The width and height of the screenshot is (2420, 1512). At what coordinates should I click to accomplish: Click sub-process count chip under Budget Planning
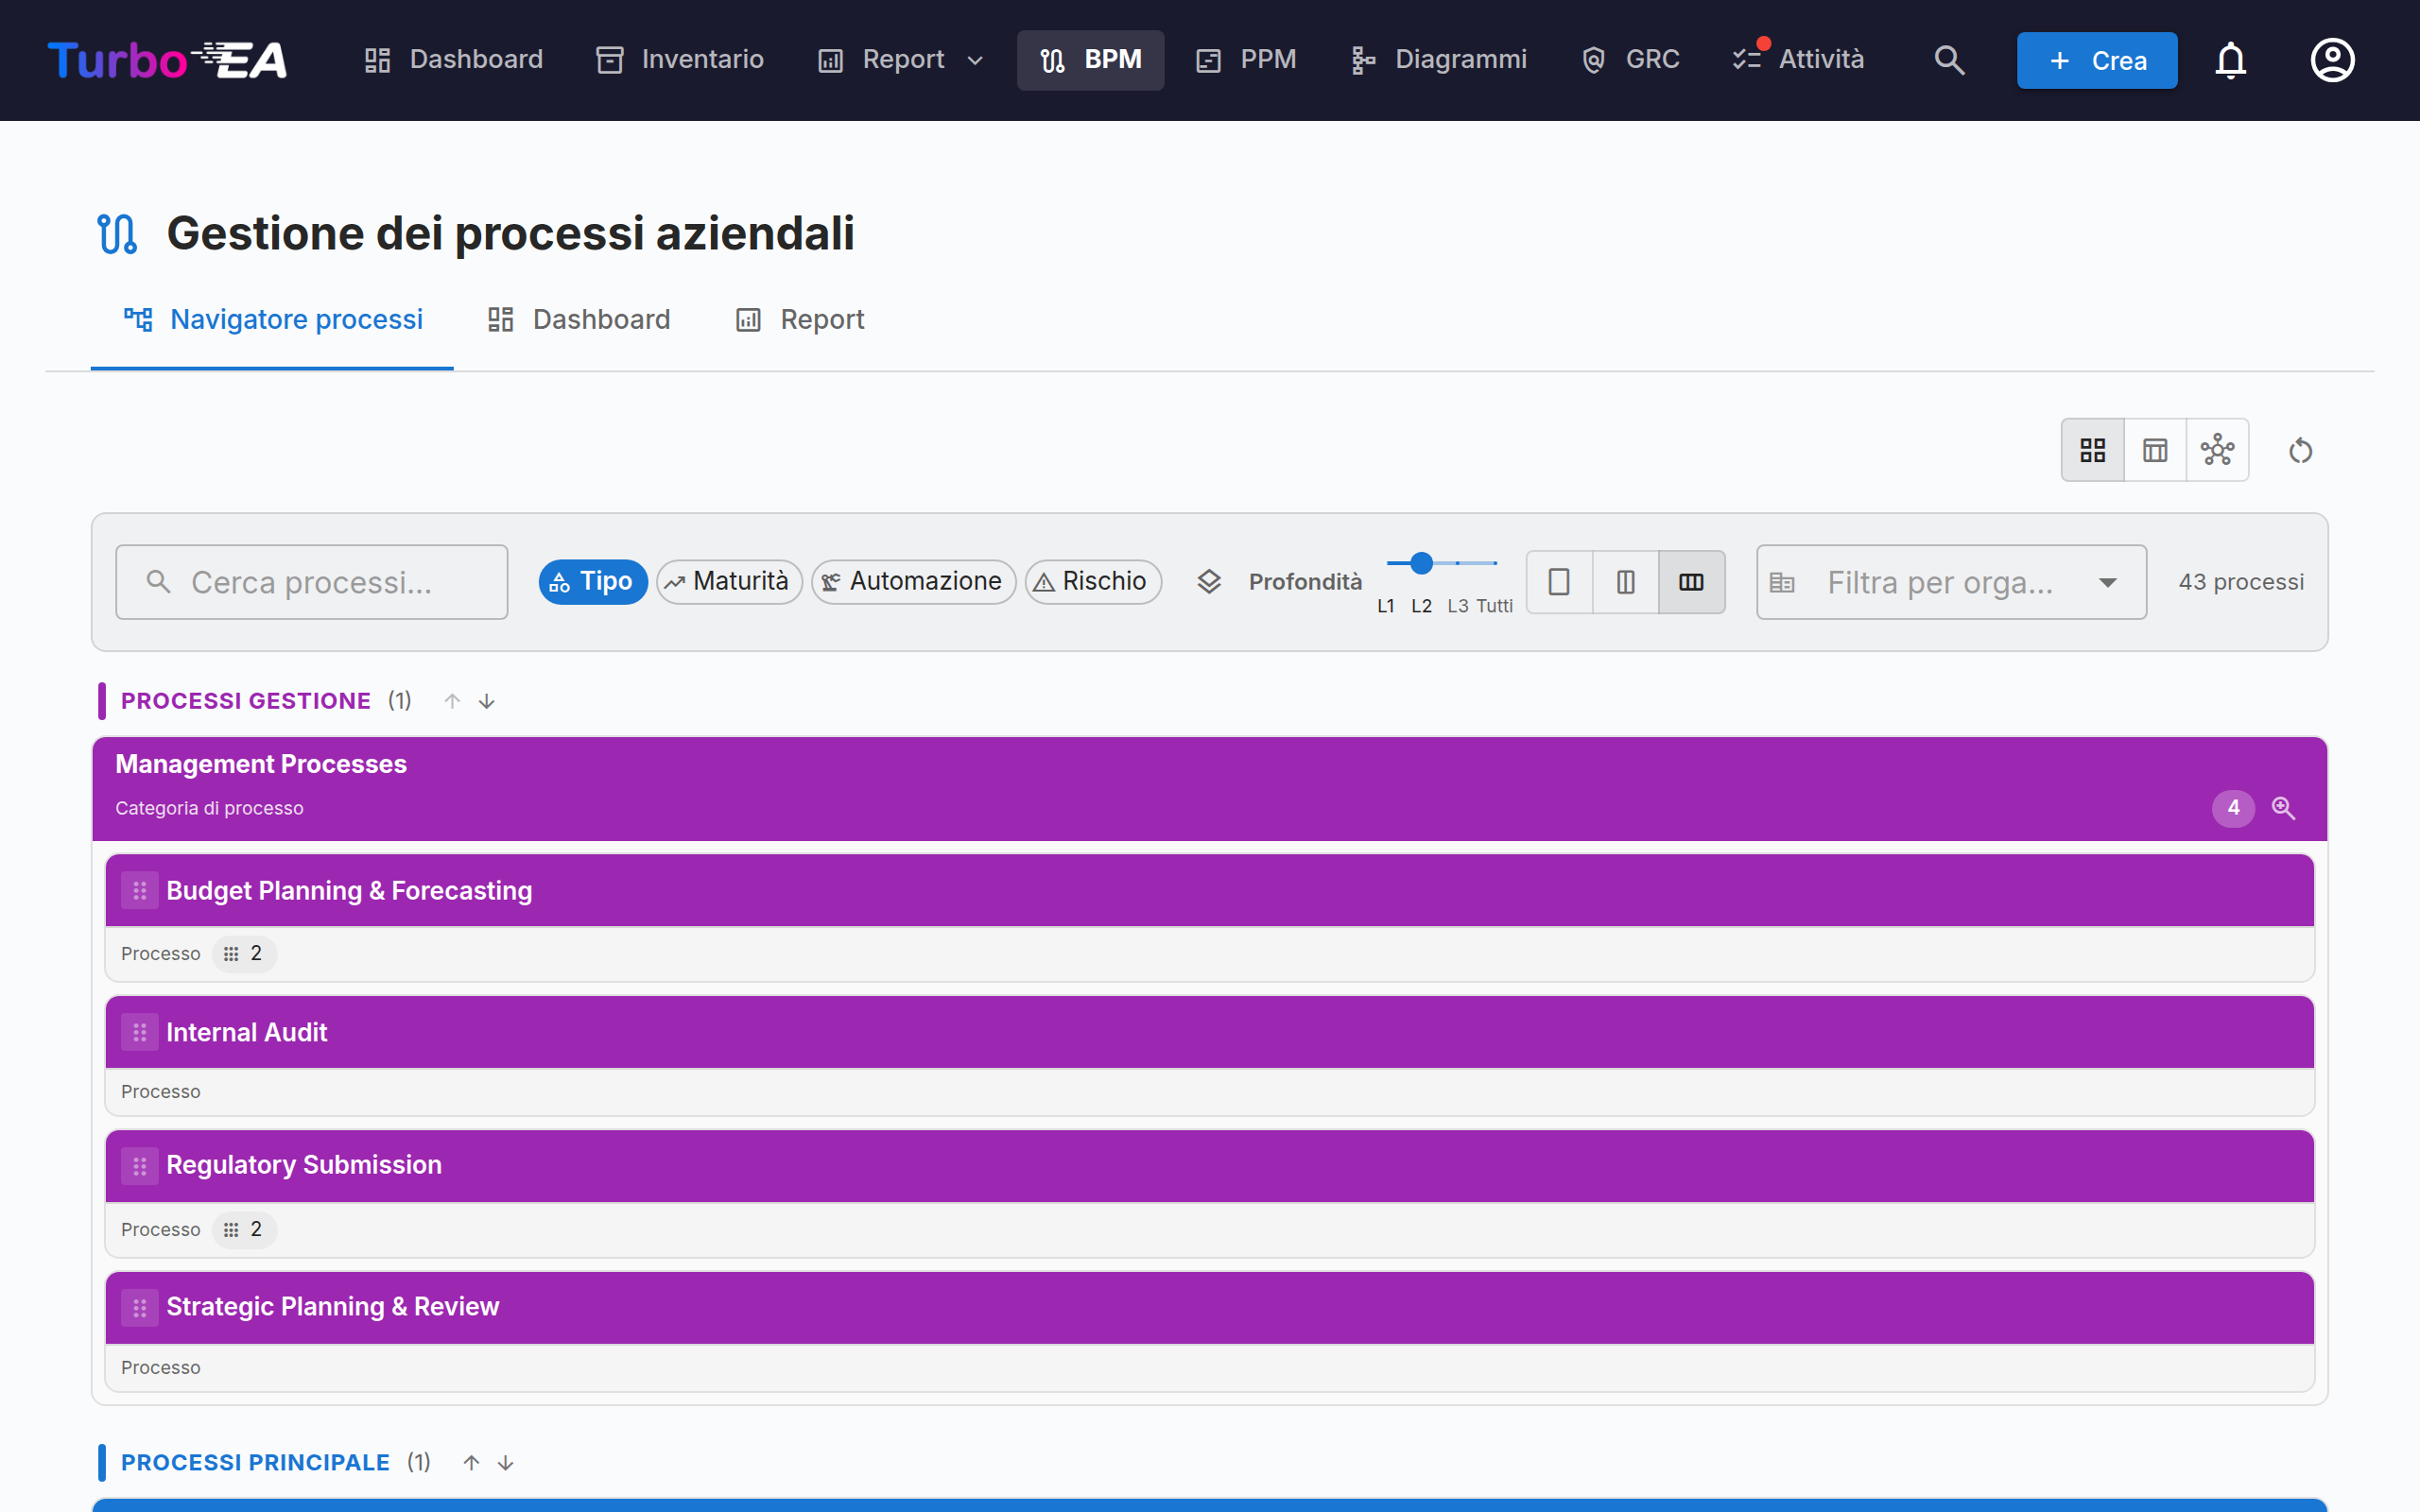click(x=244, y=954)
